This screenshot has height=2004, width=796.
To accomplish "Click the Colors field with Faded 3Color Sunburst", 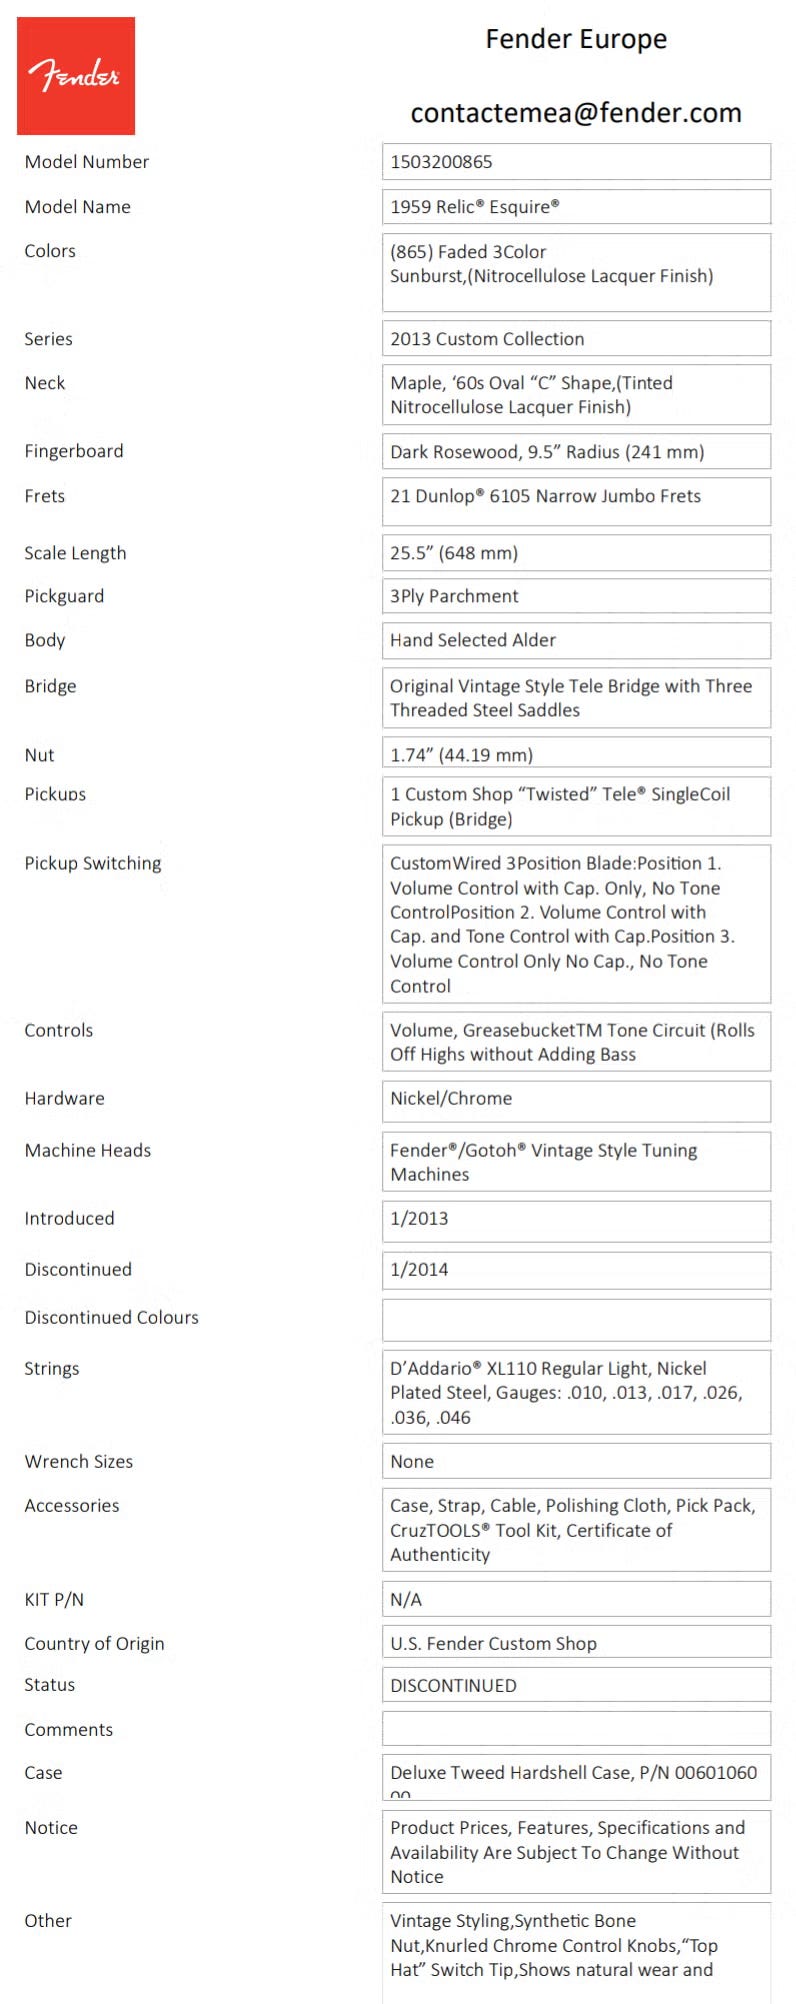I will pos(576,272).
